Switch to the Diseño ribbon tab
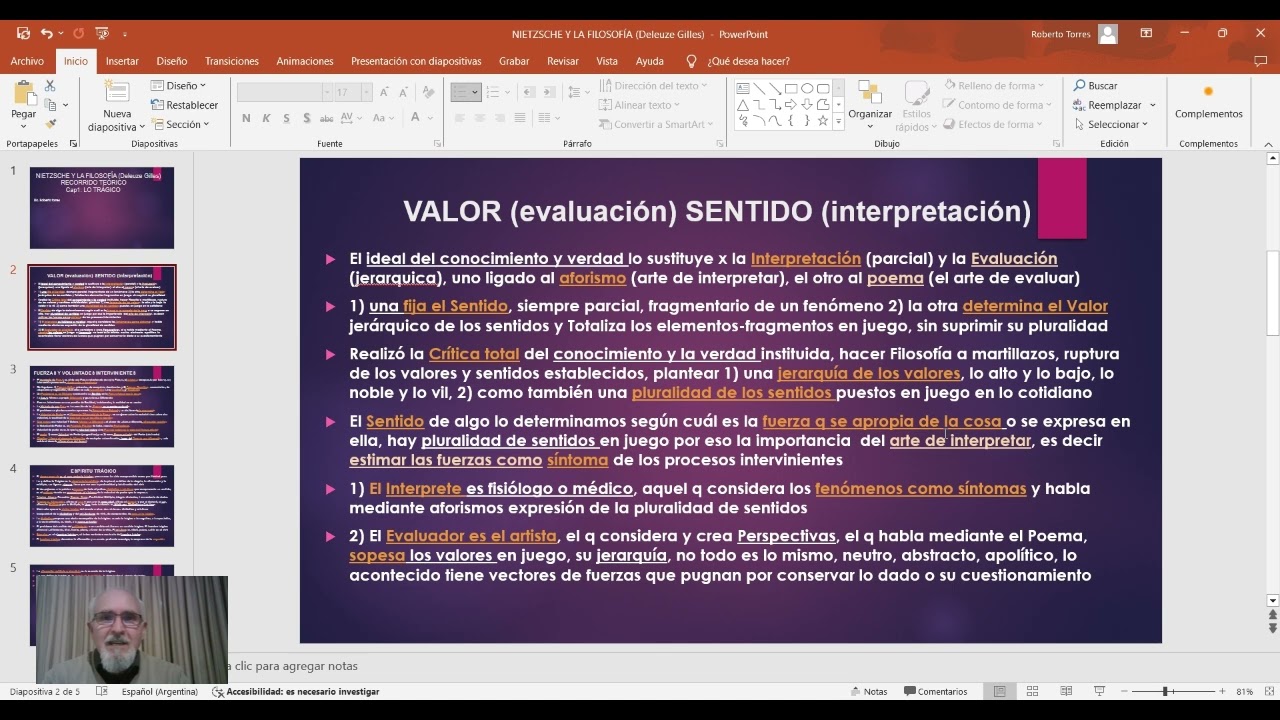Viewport: 1280px width, 720px height. click(171, 61)
